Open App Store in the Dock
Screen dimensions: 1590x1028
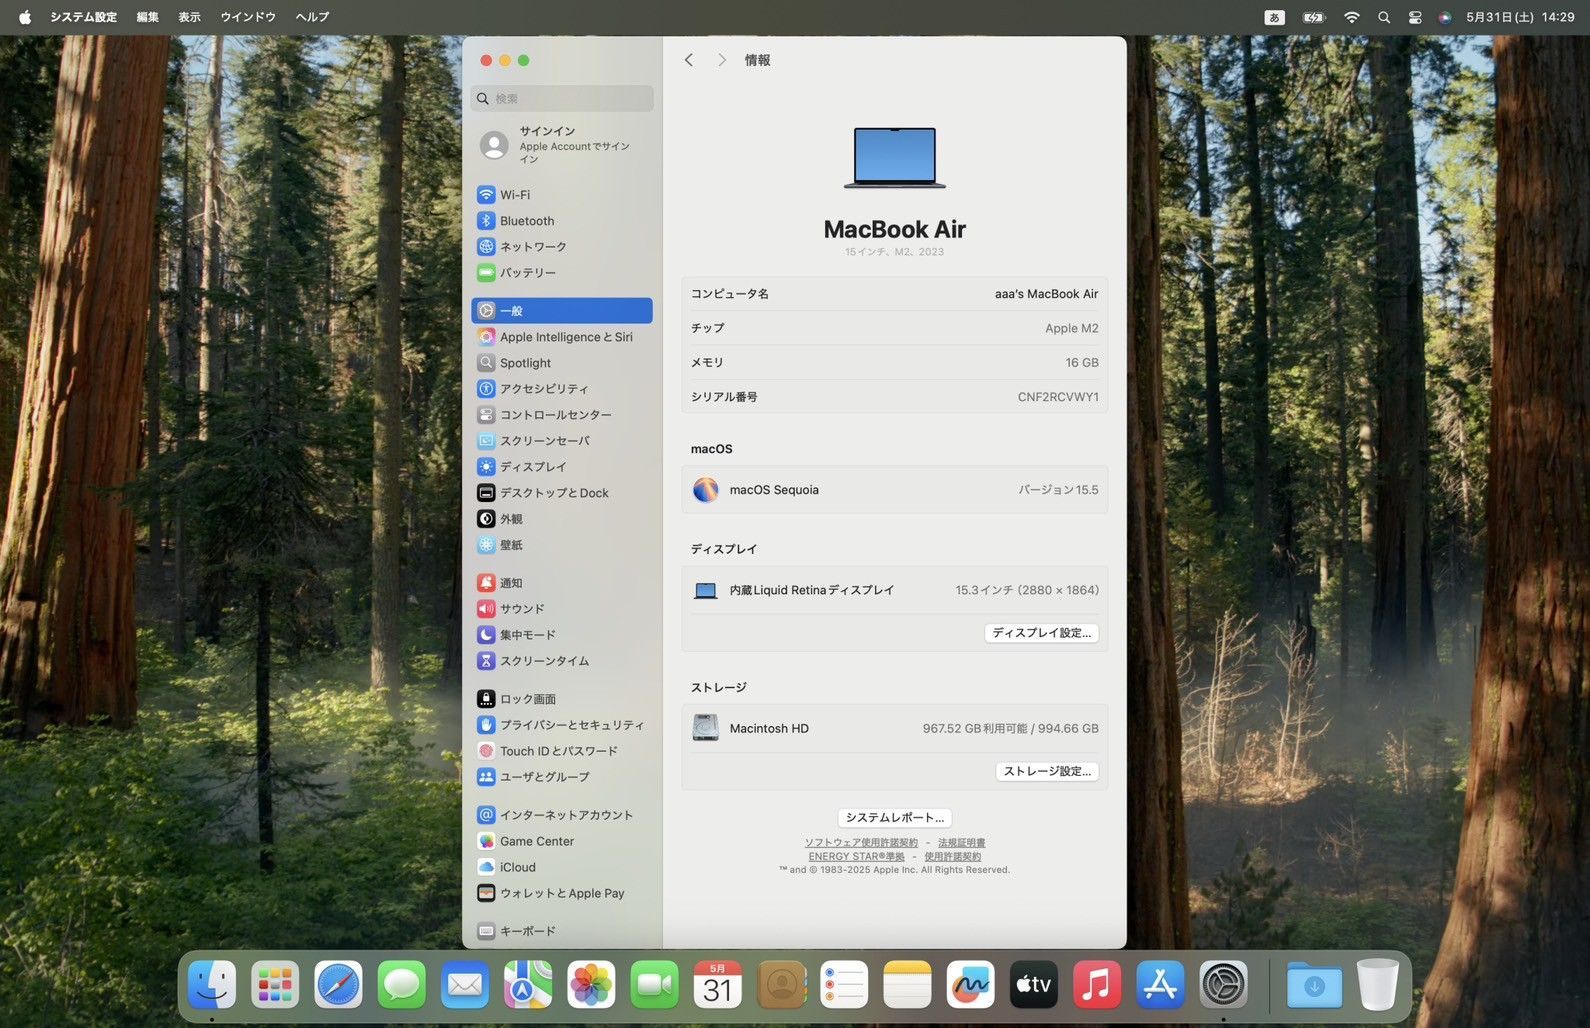[x=1160, y=986]
